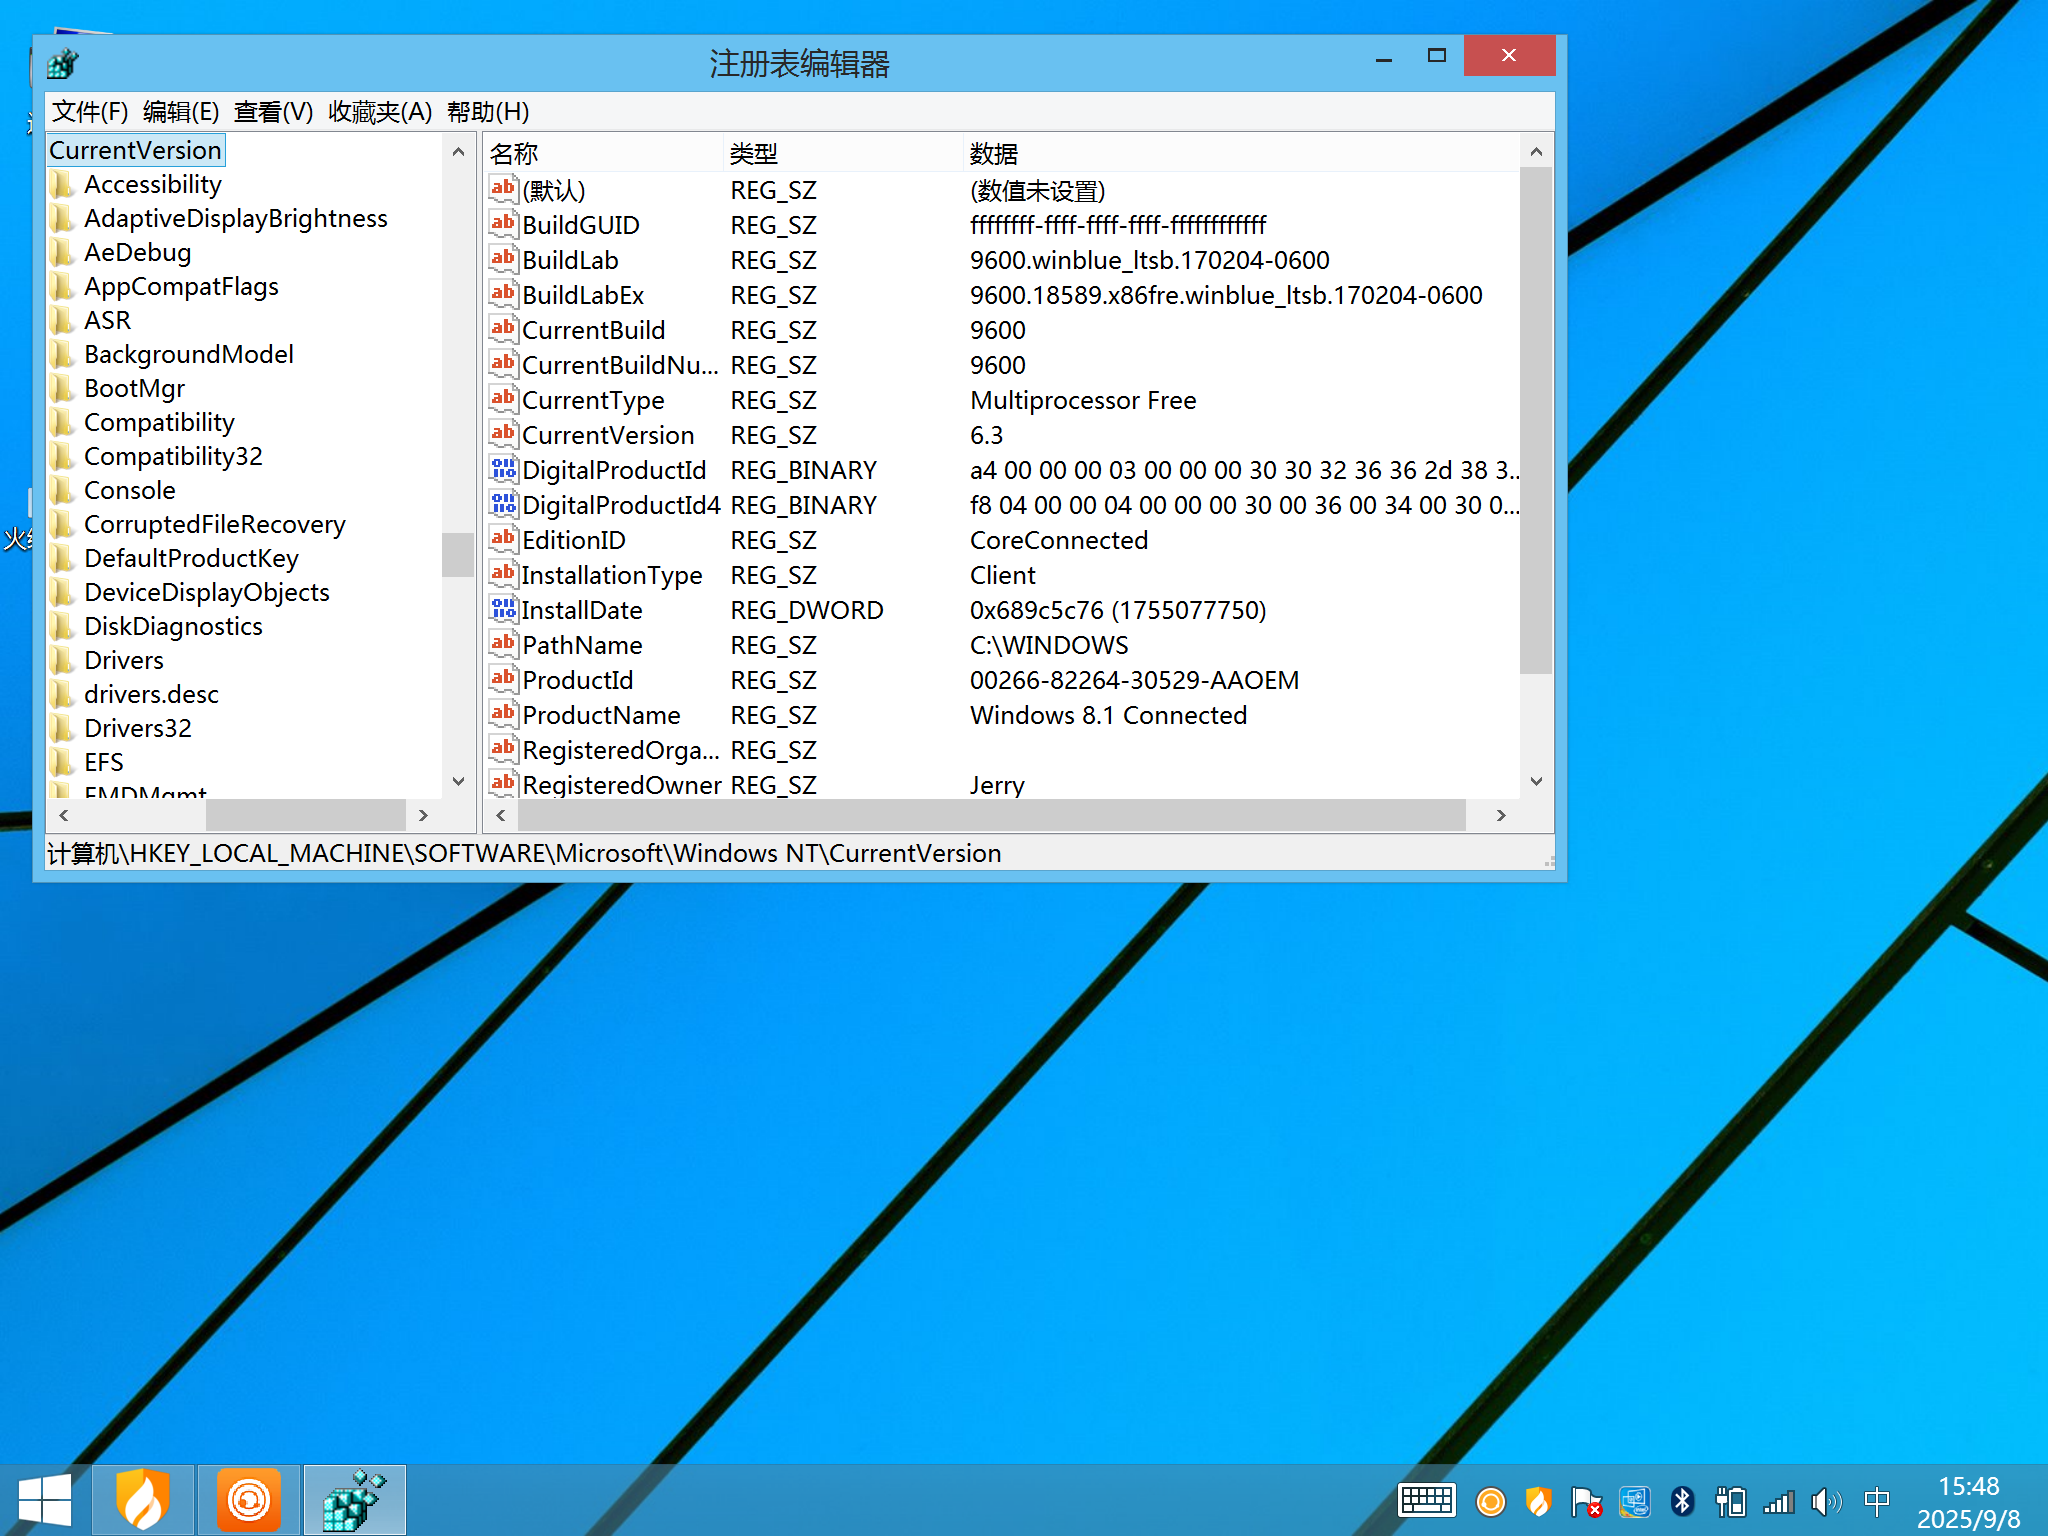The width and height of the screenshot is (2048, 1536).
Task: Click the string icon beside BuildLab
Action: click(503, 259)
